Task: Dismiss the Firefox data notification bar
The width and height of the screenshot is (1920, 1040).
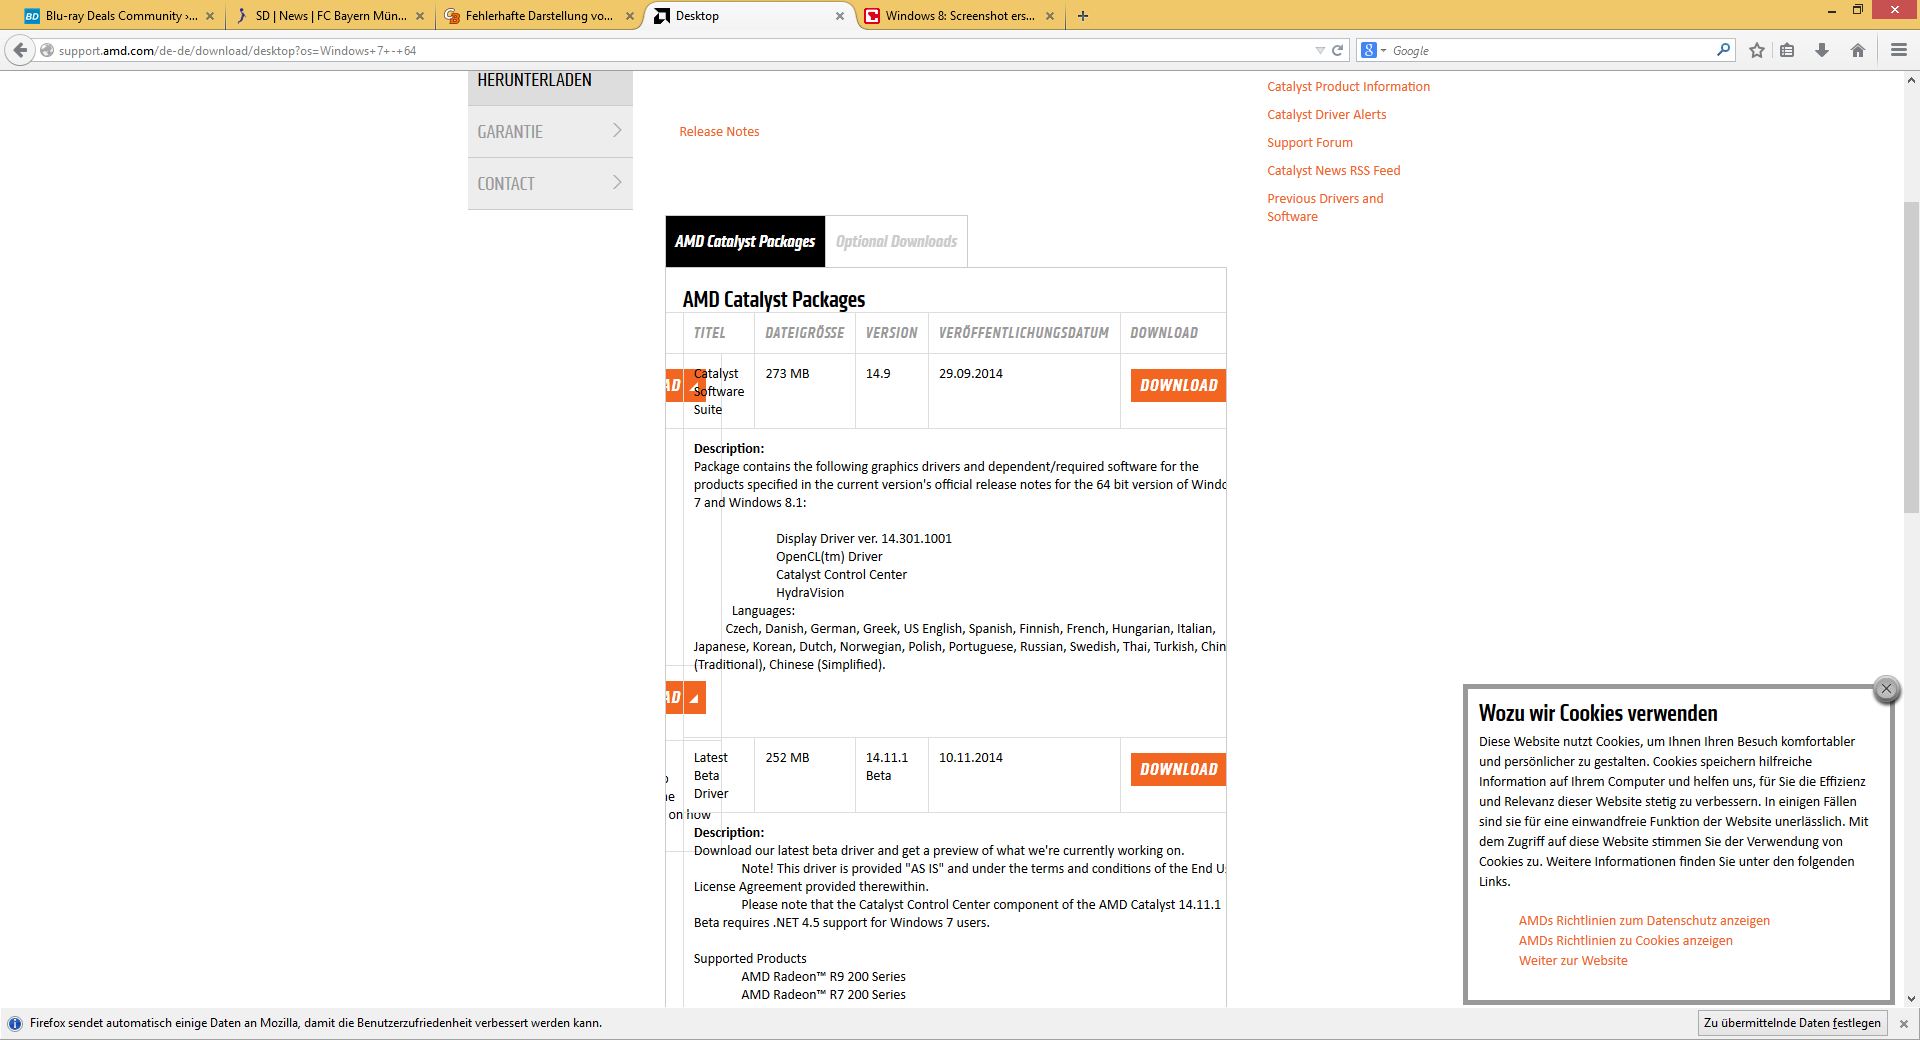Action: point(1903,1023)
